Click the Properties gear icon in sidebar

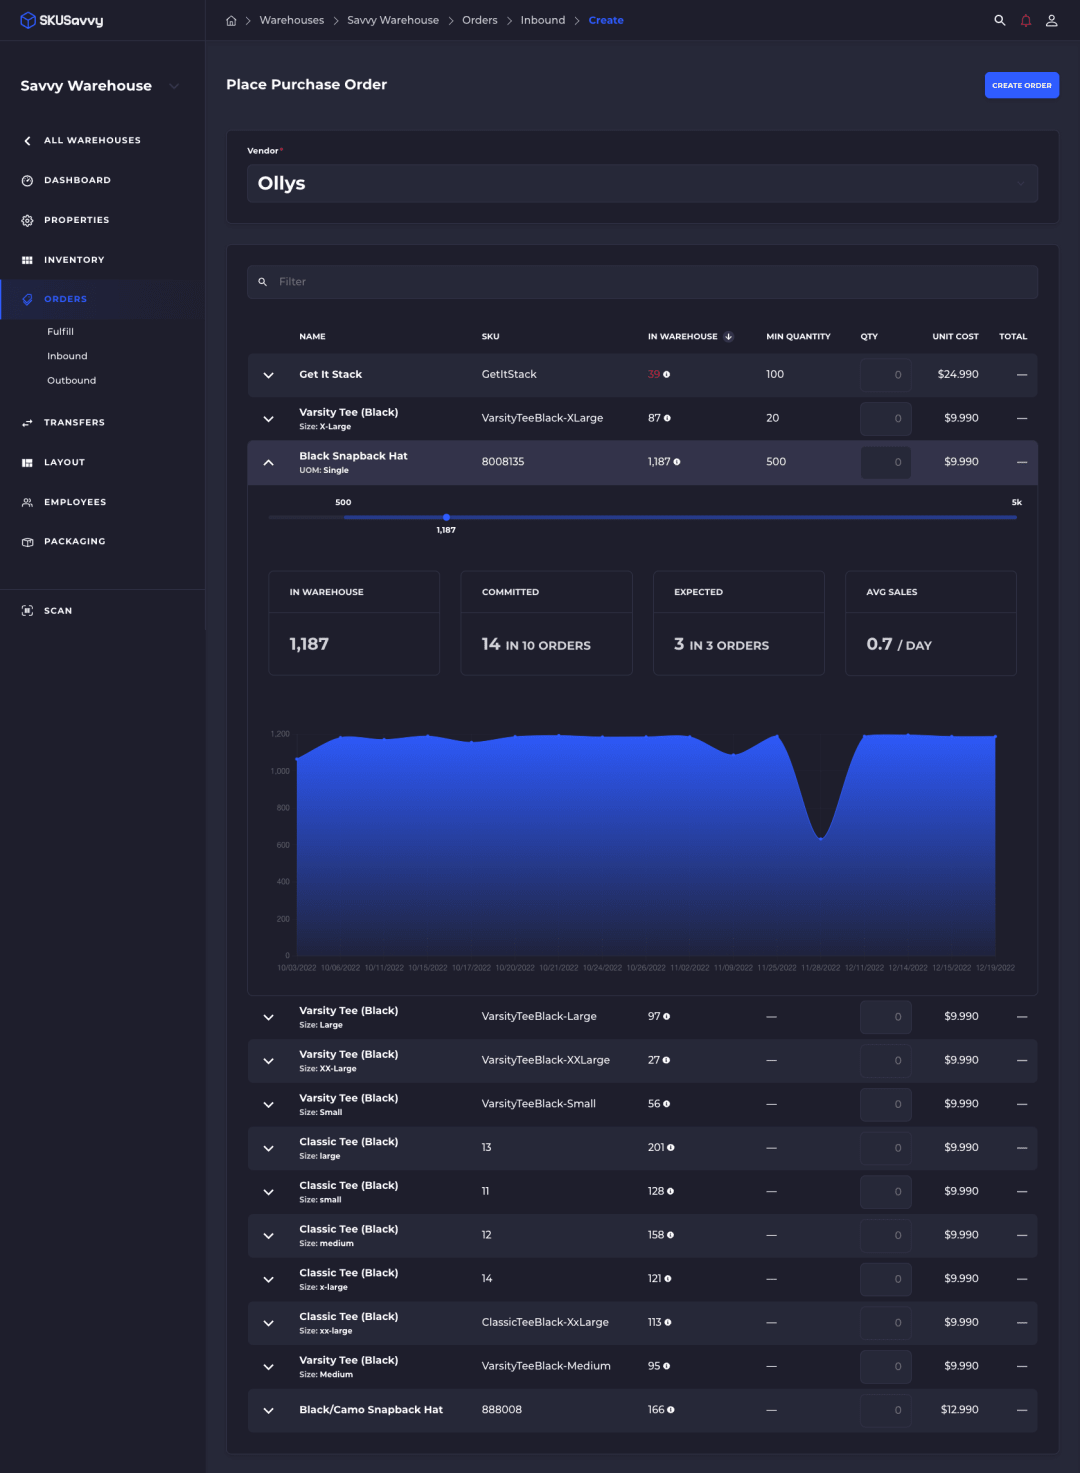pyautogui.click(x=27, y=220)
